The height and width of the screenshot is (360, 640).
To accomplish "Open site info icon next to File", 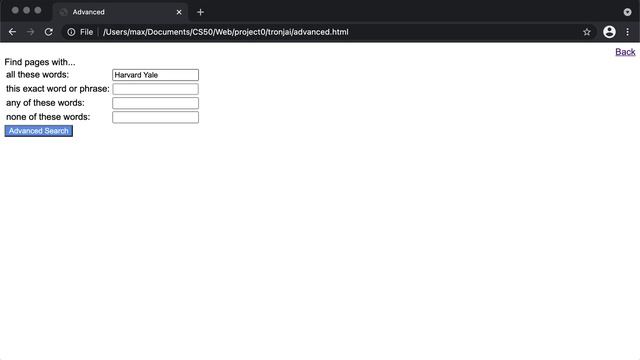I will pyautogui.click(x=71, y=32).
